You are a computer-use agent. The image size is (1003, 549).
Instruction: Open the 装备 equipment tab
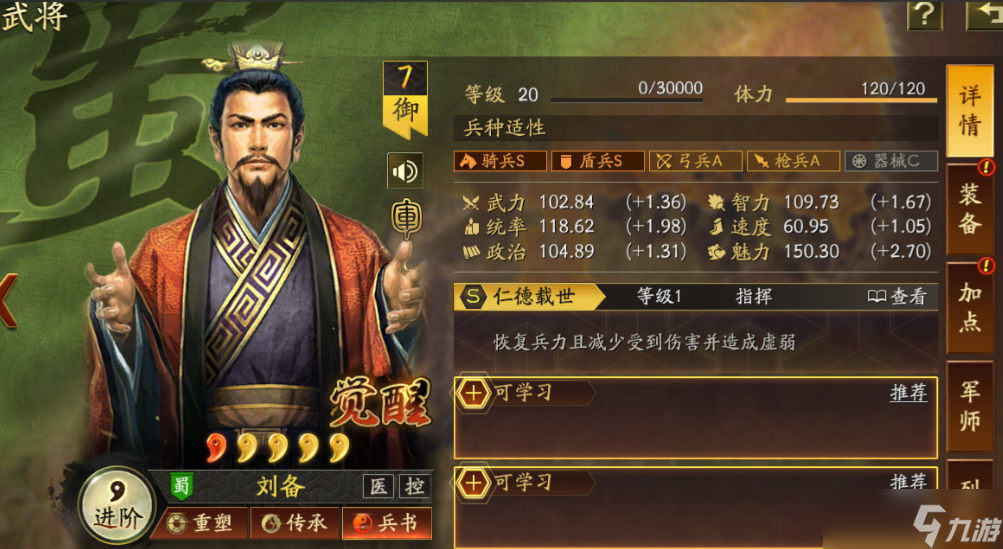[x=970, y=209]
